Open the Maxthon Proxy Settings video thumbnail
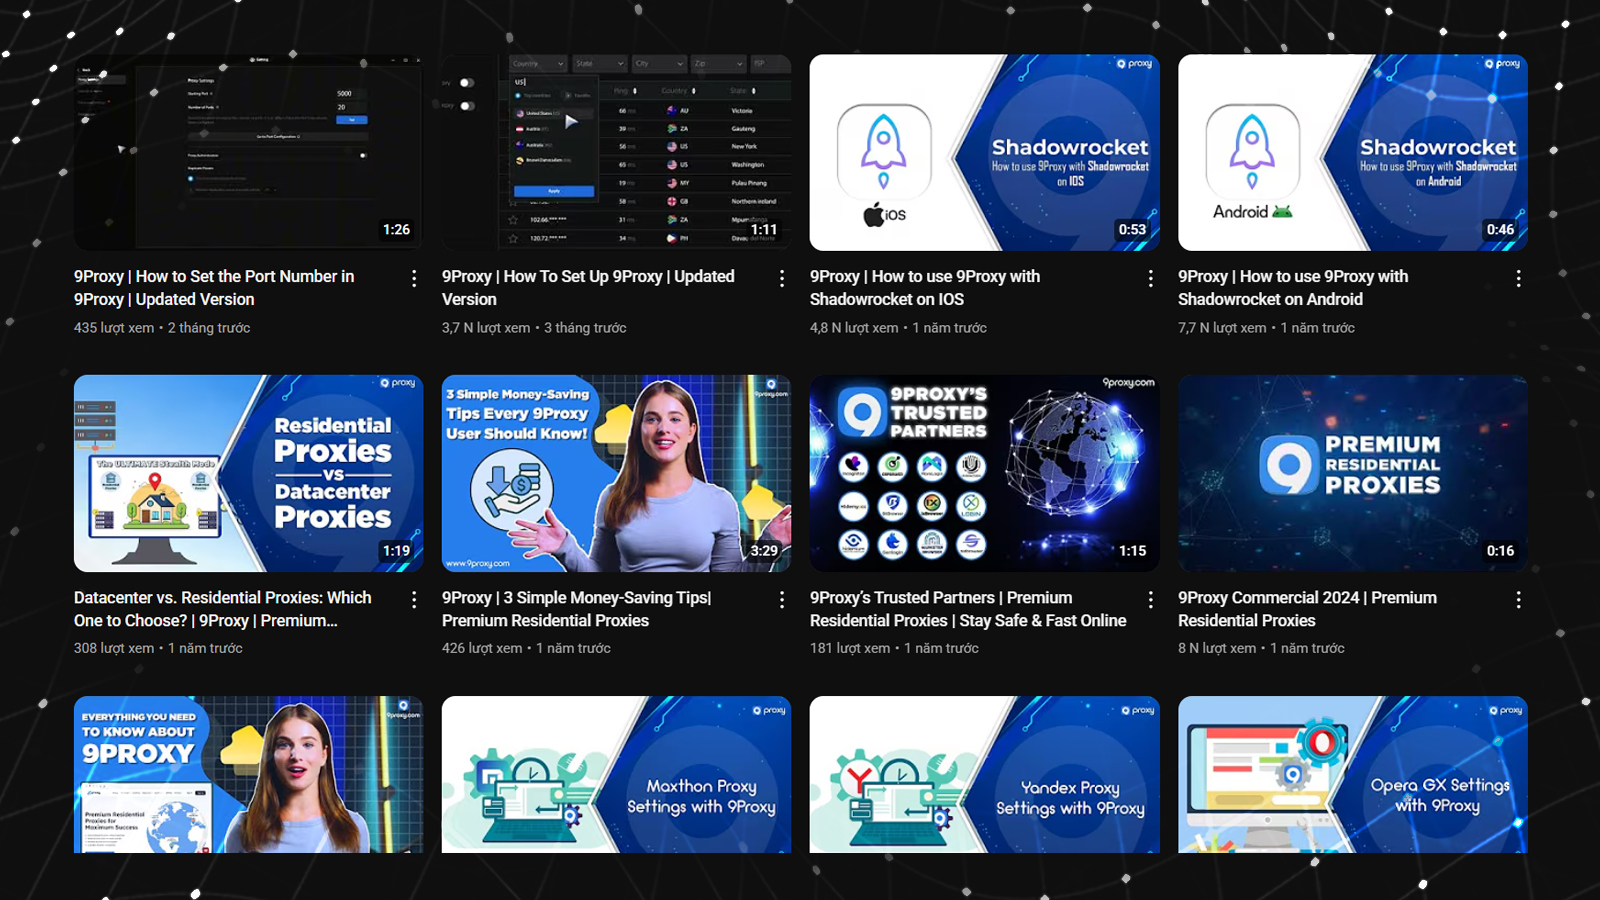Viewport: 1600px width, 900px height. 616,774
